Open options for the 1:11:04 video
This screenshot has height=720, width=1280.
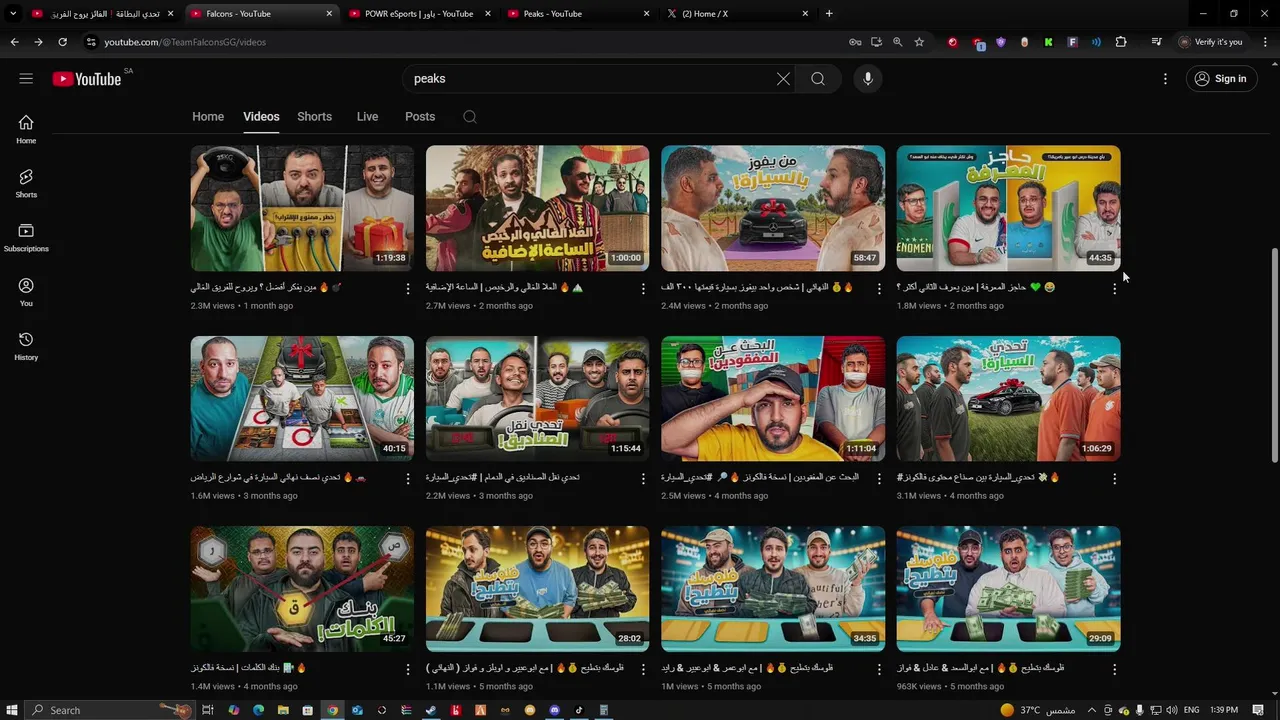coord(879,478)
